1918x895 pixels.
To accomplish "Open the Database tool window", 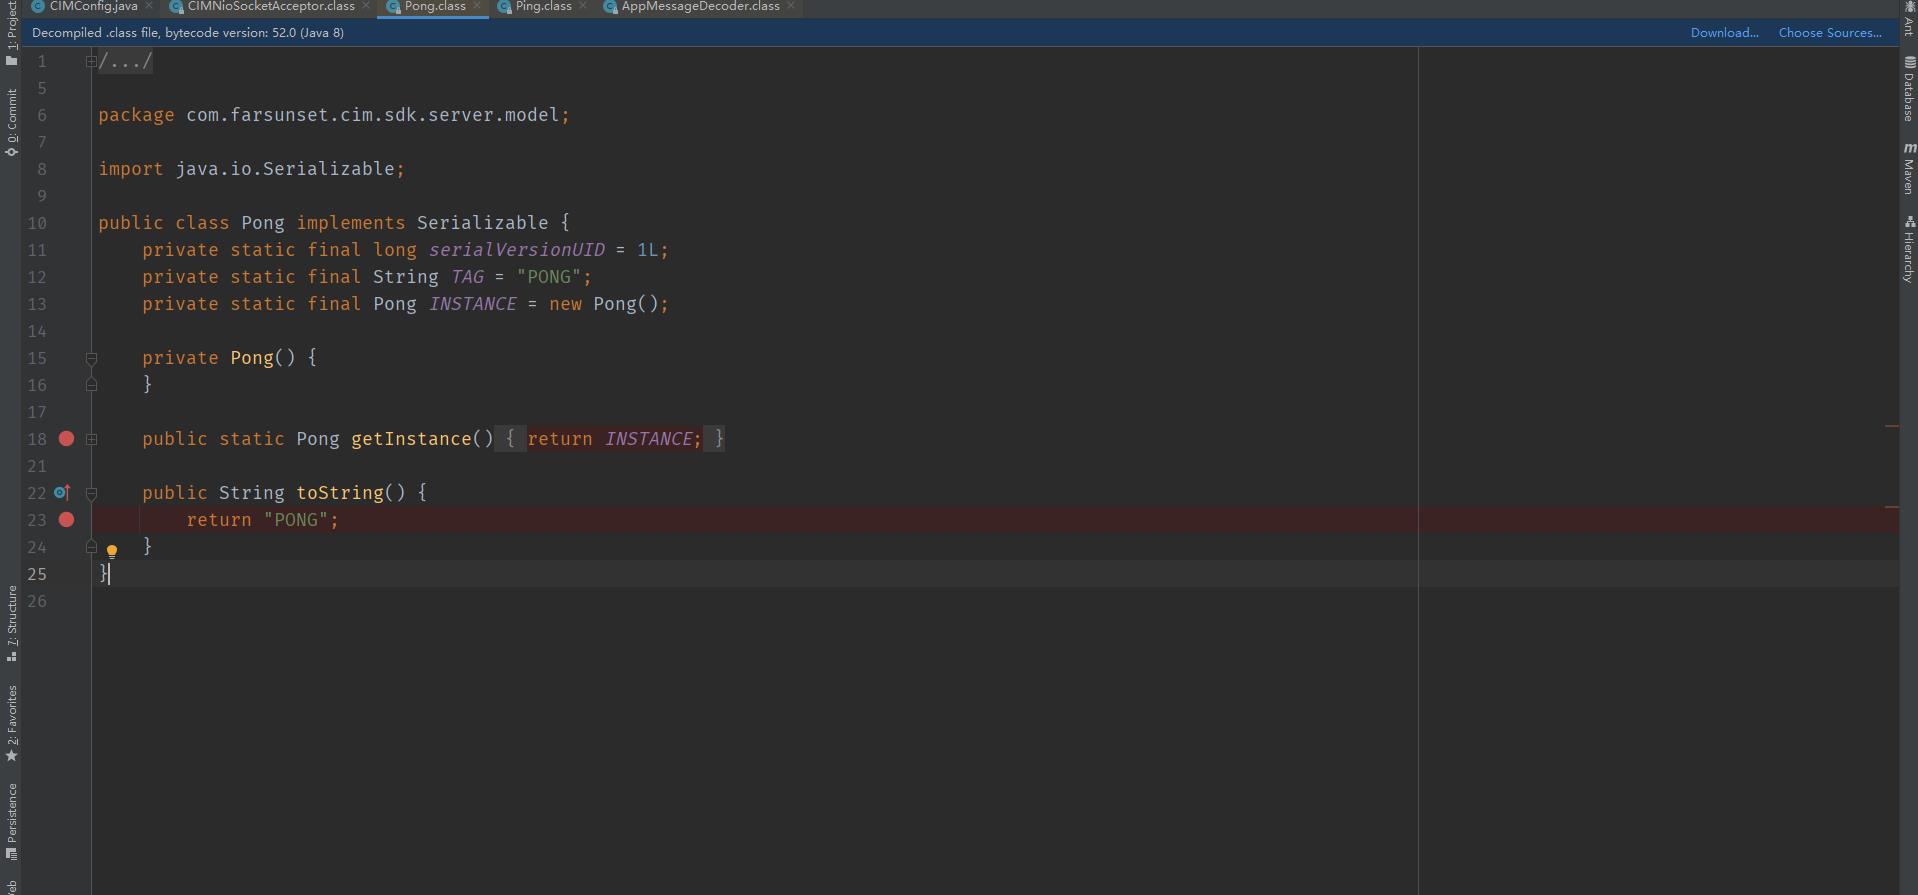I will 1908,89.
